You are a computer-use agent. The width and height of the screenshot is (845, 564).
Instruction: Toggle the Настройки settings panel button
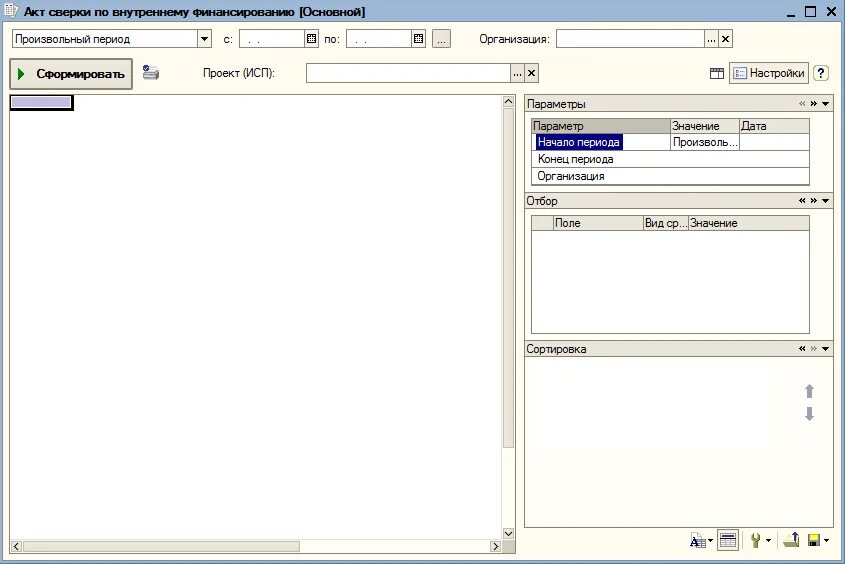point(769,73)
